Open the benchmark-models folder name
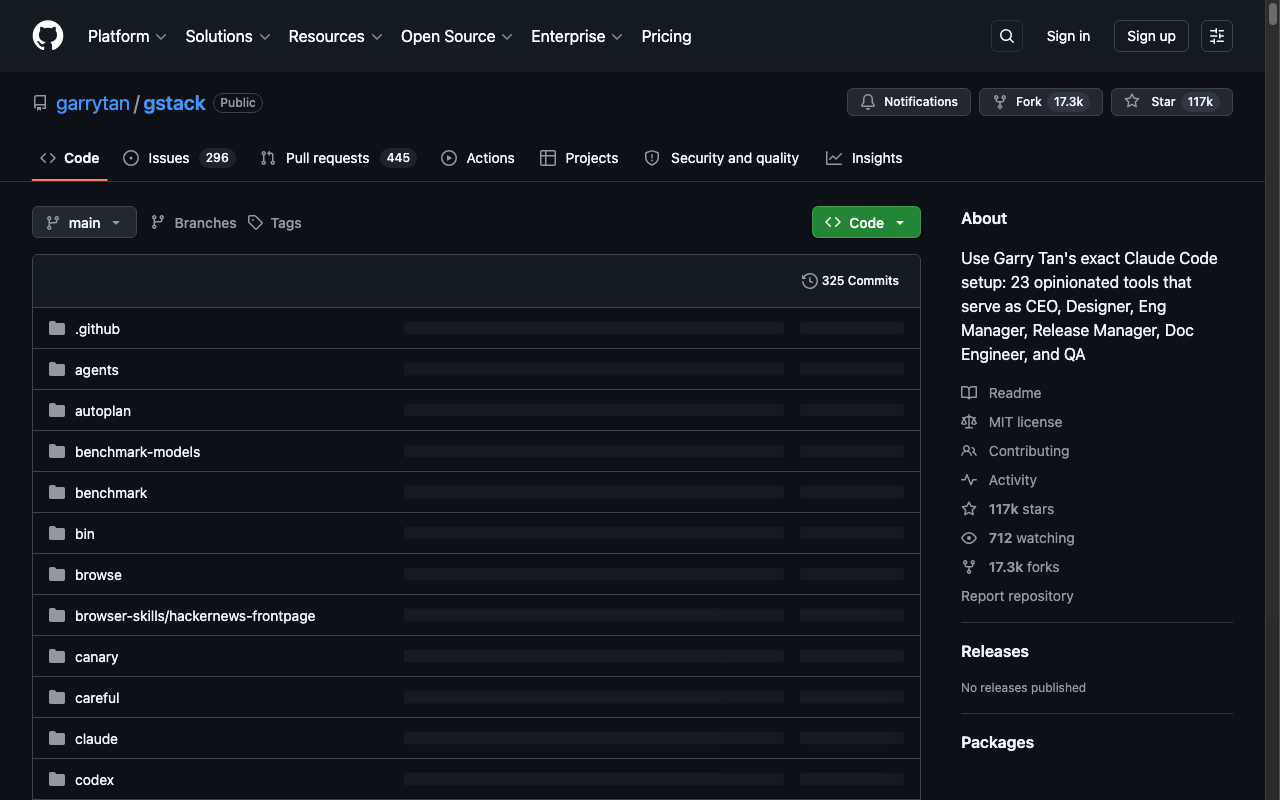The width and height of the screenshot is (1280, 800). 137,452
